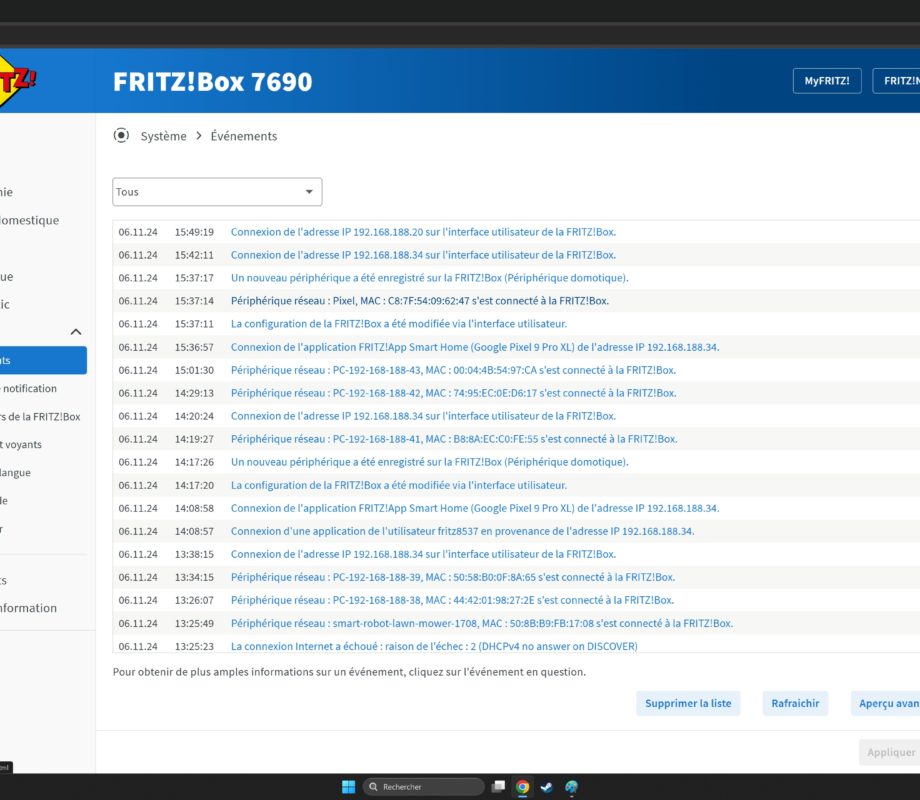Image resolution: width=920 pixels, height=800 pixels.
Task: Launch Steam from the taskbar
Action: pyautogui.click(x=546, y=787)
